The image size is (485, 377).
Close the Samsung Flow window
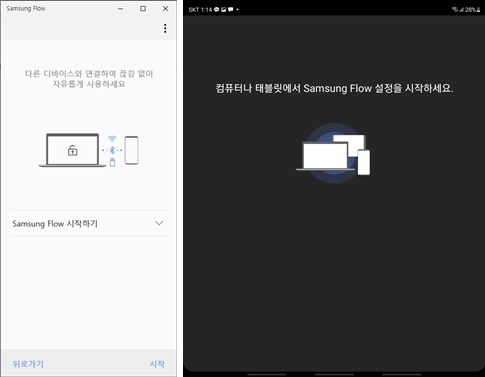(165, 9)
